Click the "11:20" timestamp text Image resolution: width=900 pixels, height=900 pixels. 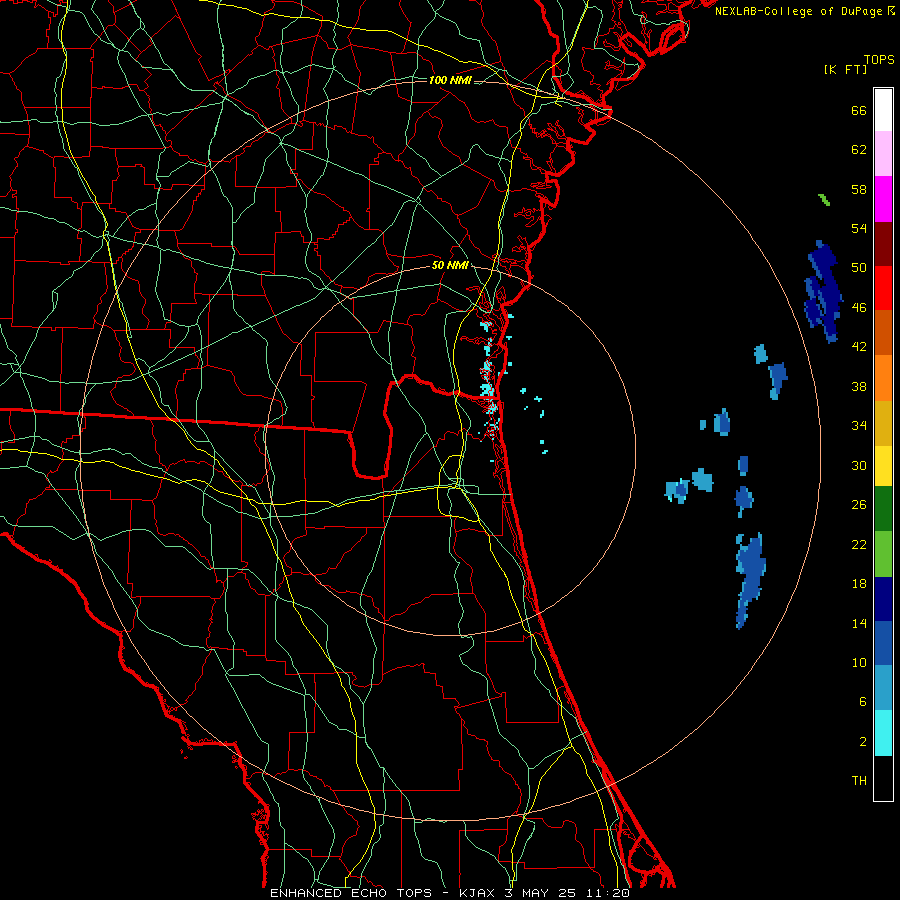tap(608, 893)
